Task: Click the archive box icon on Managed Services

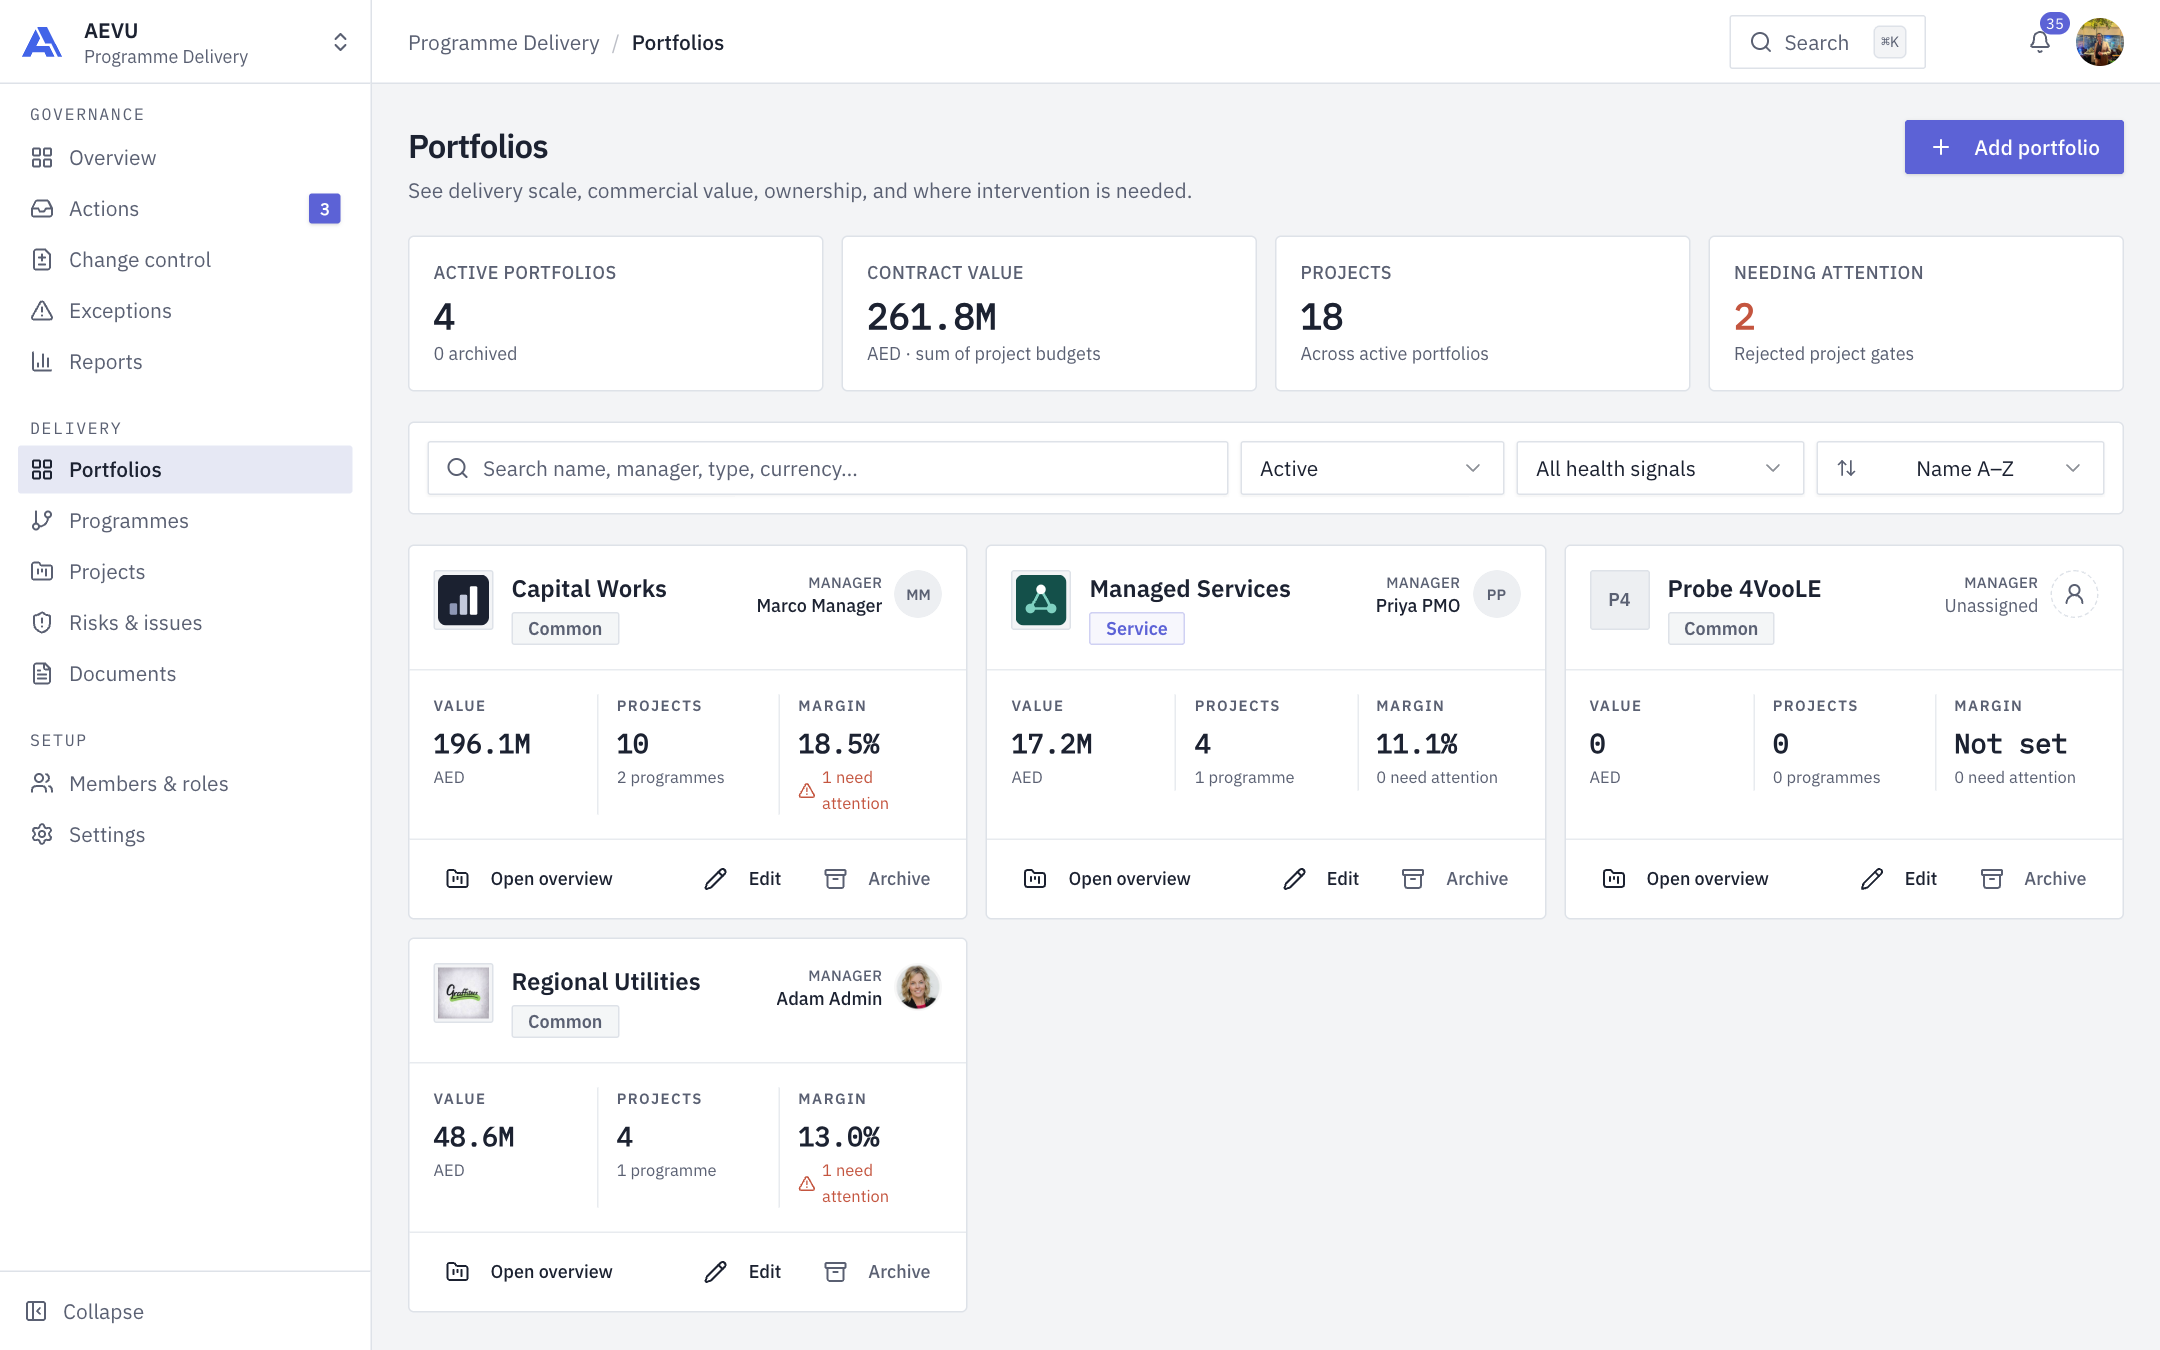Action: [x=1413, y=879]
